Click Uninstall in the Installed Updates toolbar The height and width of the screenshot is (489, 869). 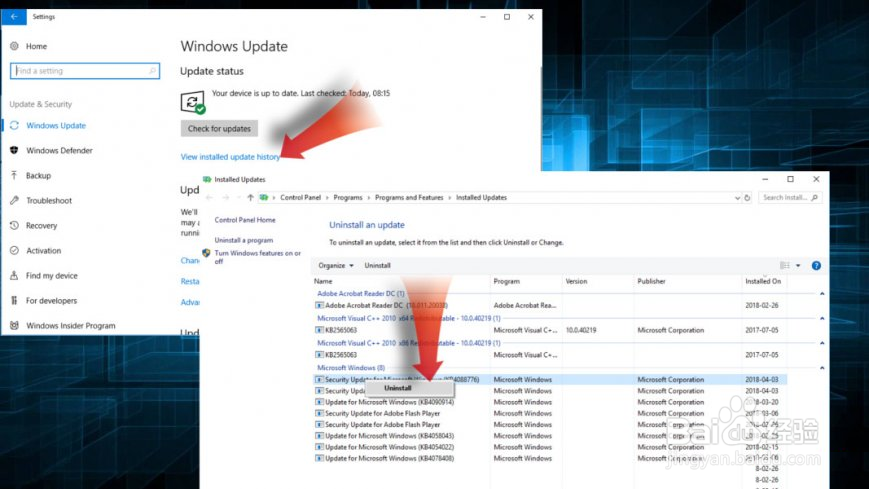tap(377, 266)
